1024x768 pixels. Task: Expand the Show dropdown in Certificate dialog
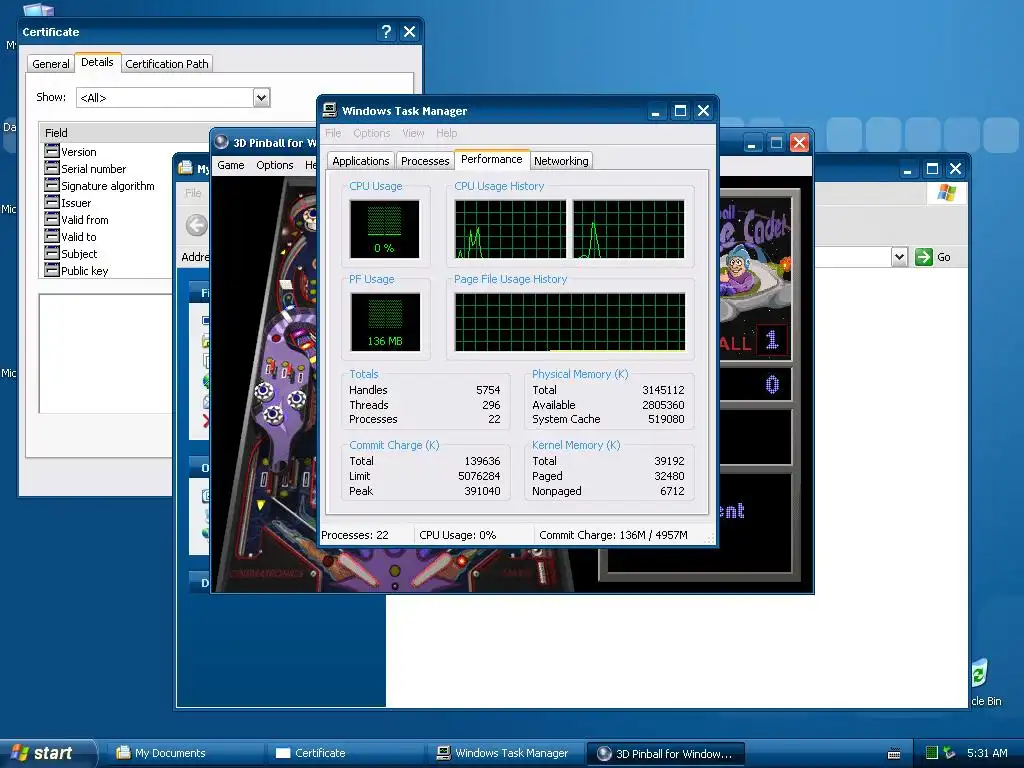pos(261,98)
